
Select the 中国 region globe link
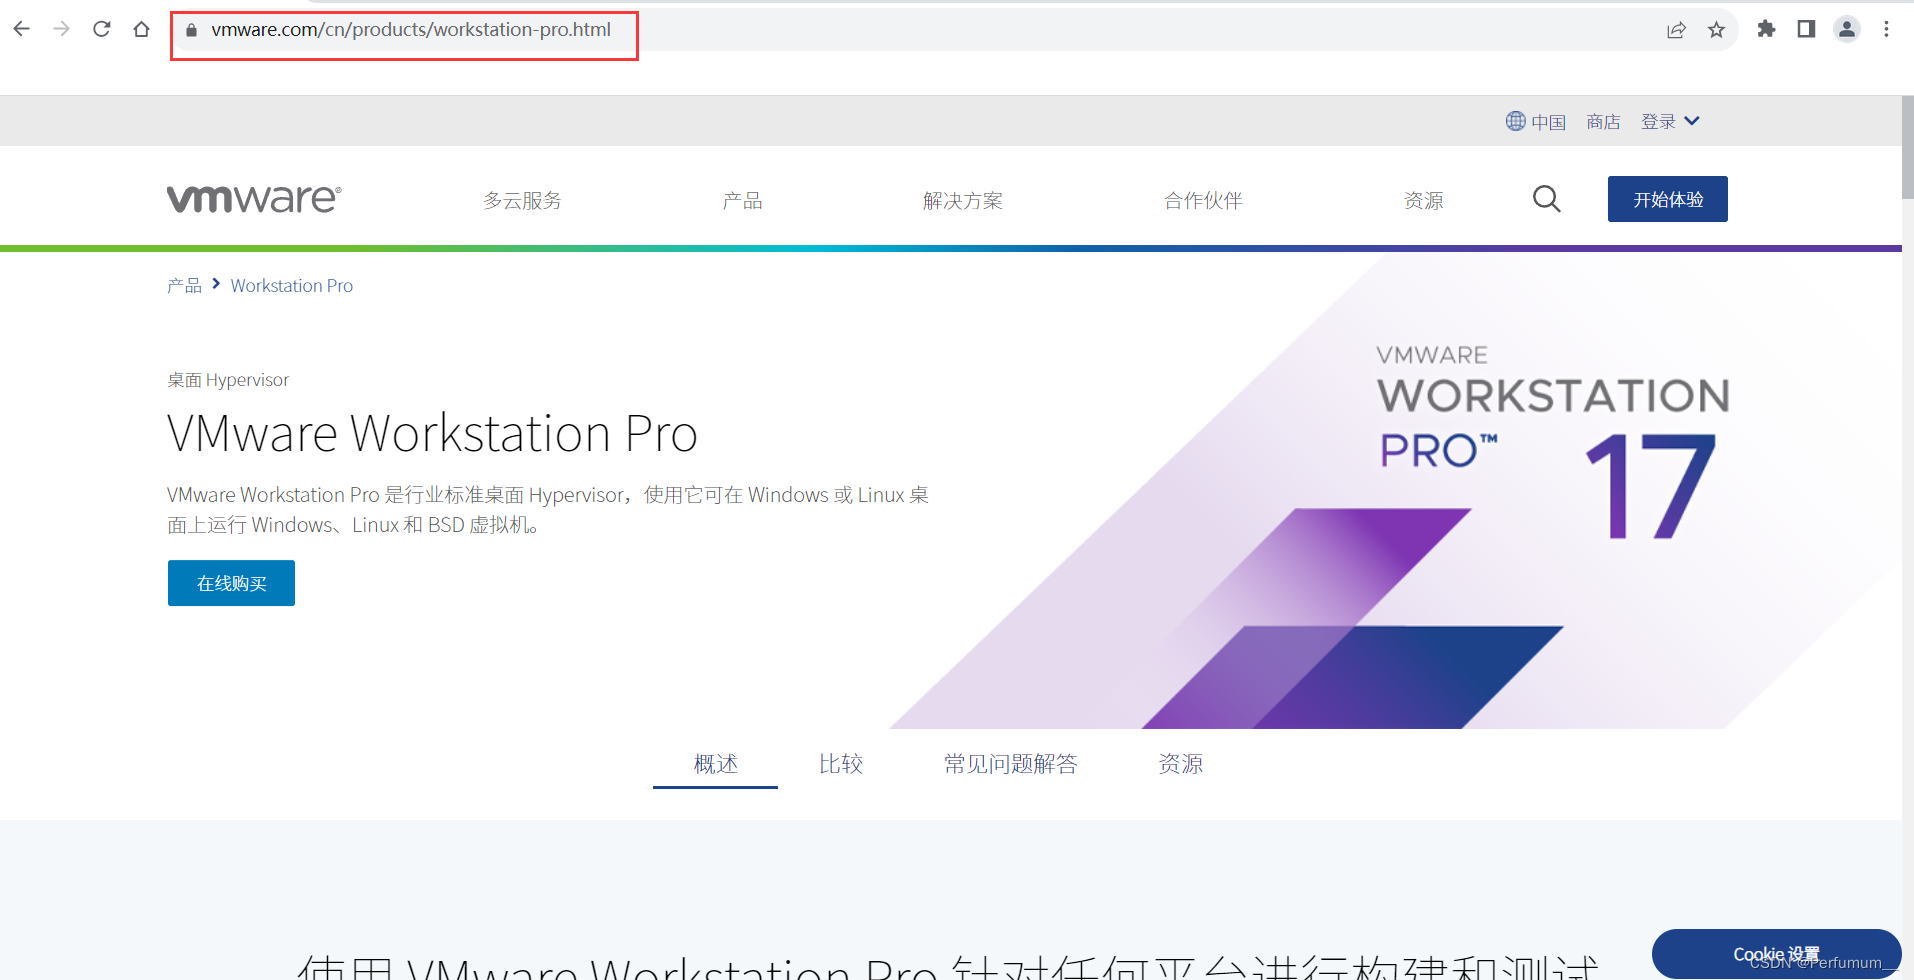click(1536, 121)
